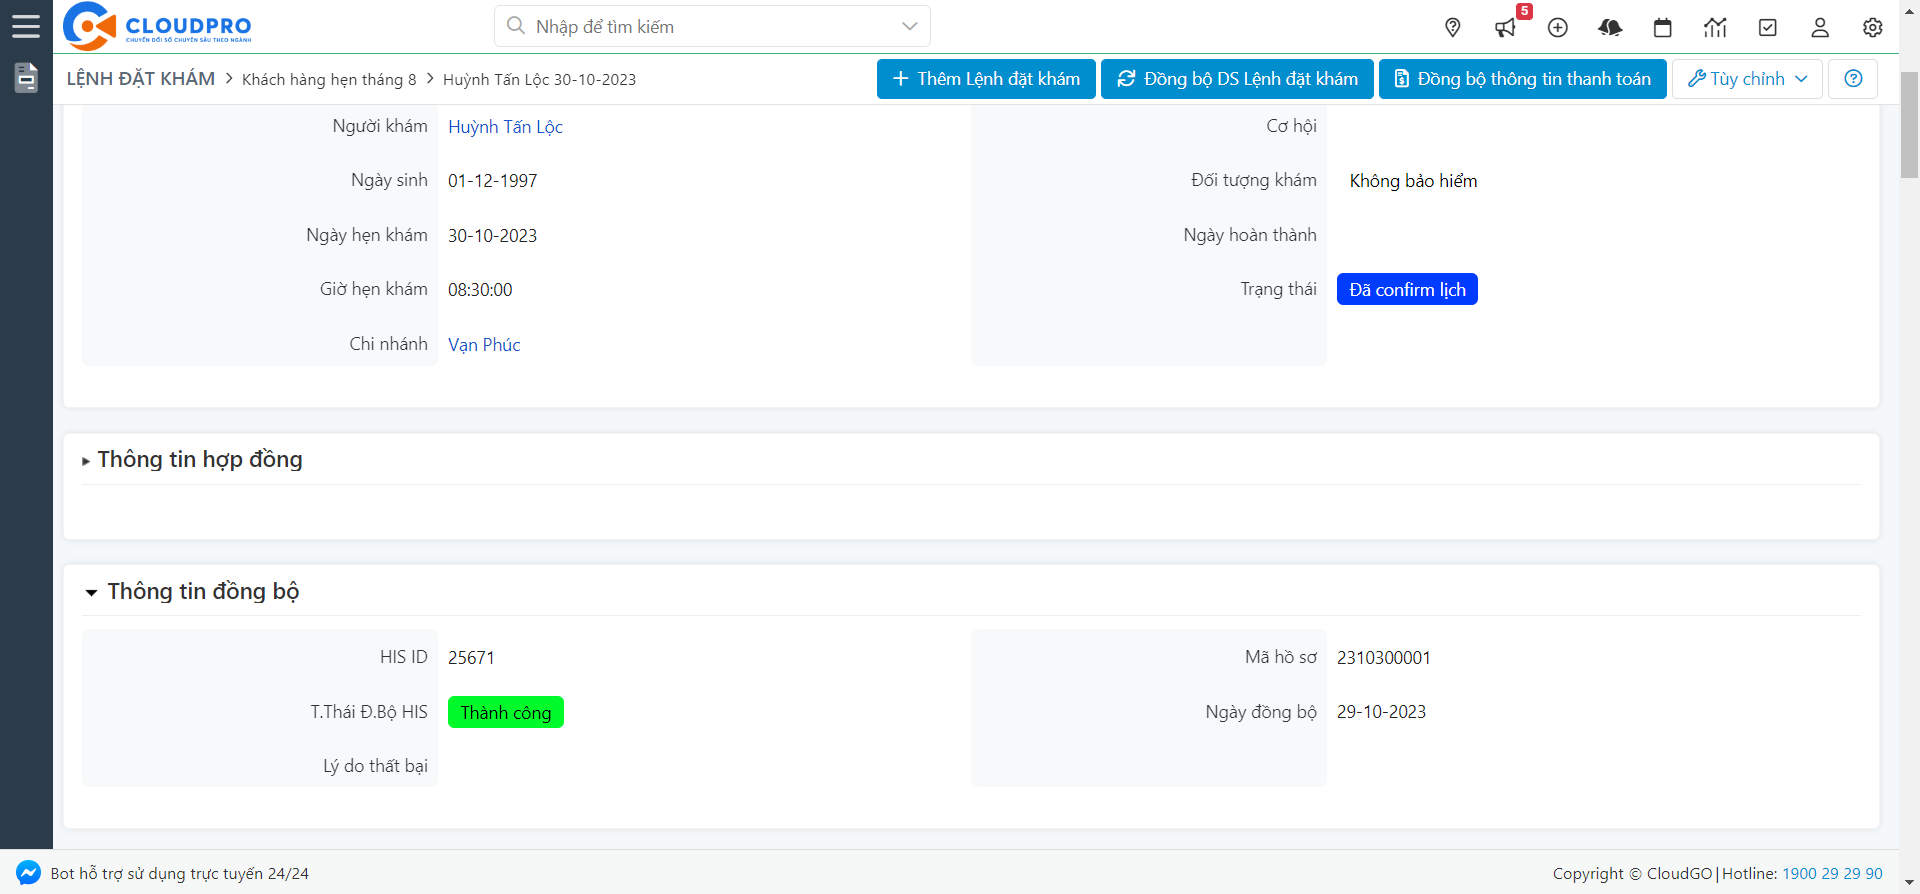Screen dimensions: 1920x894
Task: Open the calendar icon
Action: (1663, 28)
